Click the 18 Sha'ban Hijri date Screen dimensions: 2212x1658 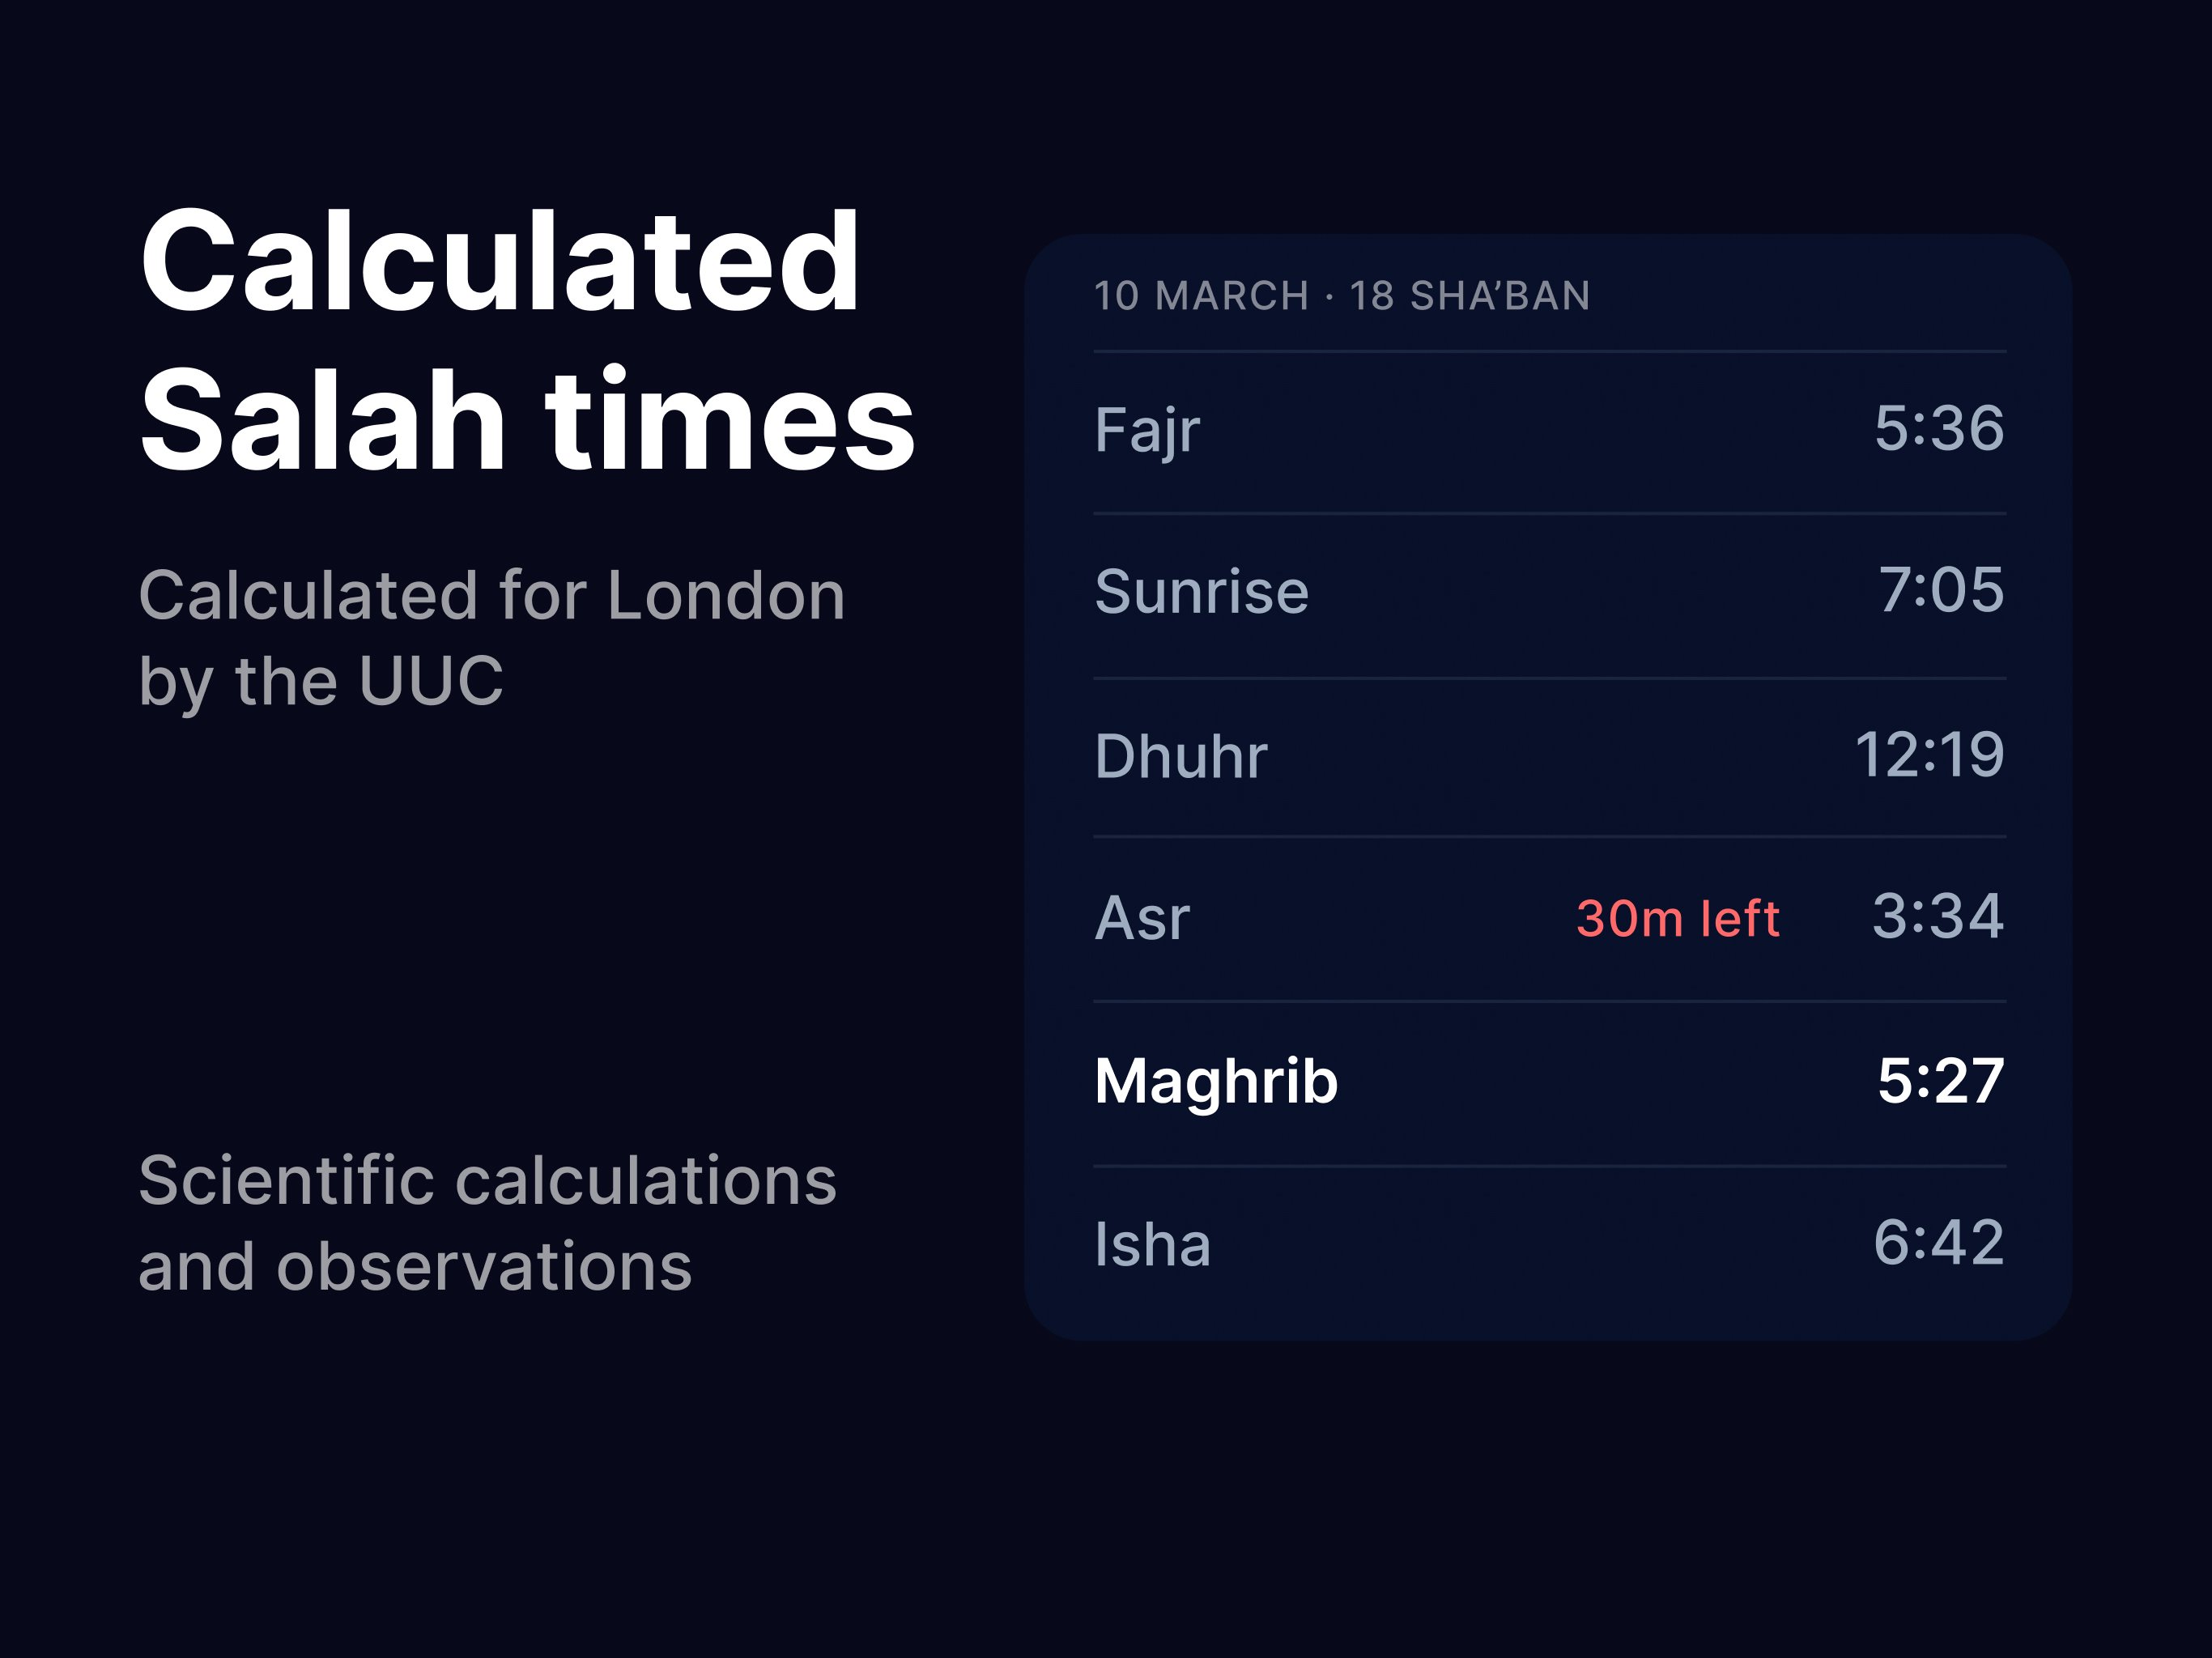[x=1470, y=293]
